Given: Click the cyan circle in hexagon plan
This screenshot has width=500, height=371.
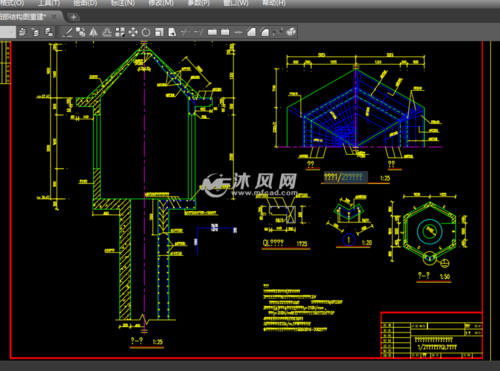Looking at the screenshot, I should 430,231.
